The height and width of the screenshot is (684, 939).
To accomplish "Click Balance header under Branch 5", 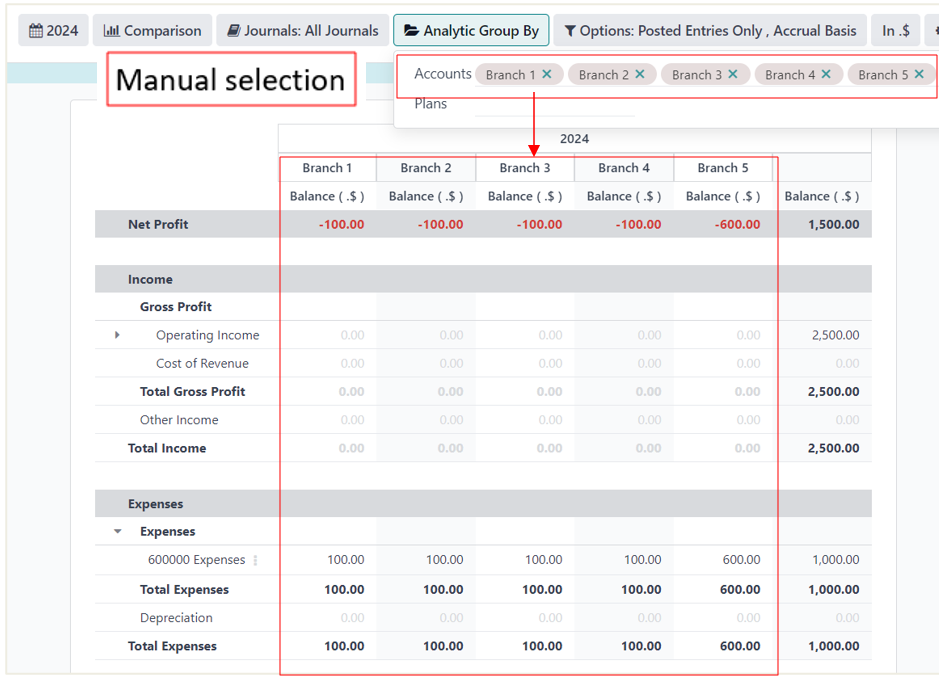I will click(723, 196).
